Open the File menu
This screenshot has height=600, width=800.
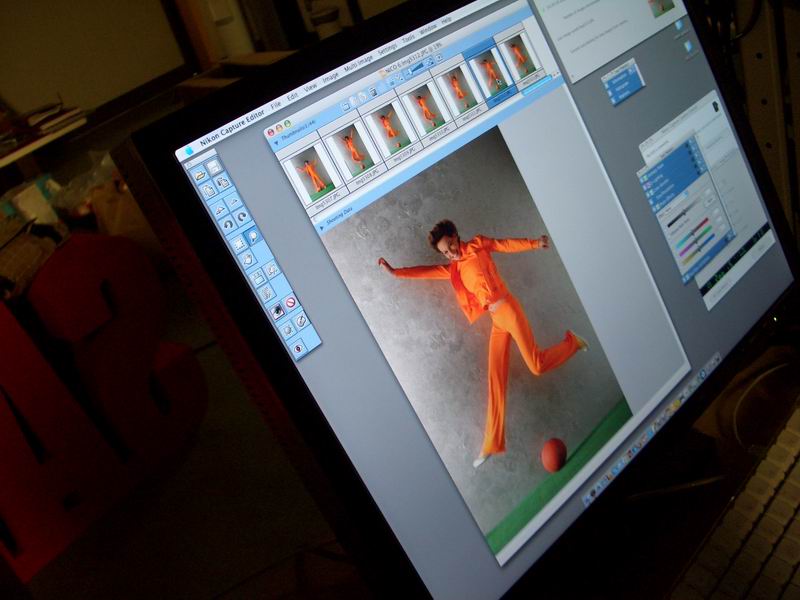point(276,105)
